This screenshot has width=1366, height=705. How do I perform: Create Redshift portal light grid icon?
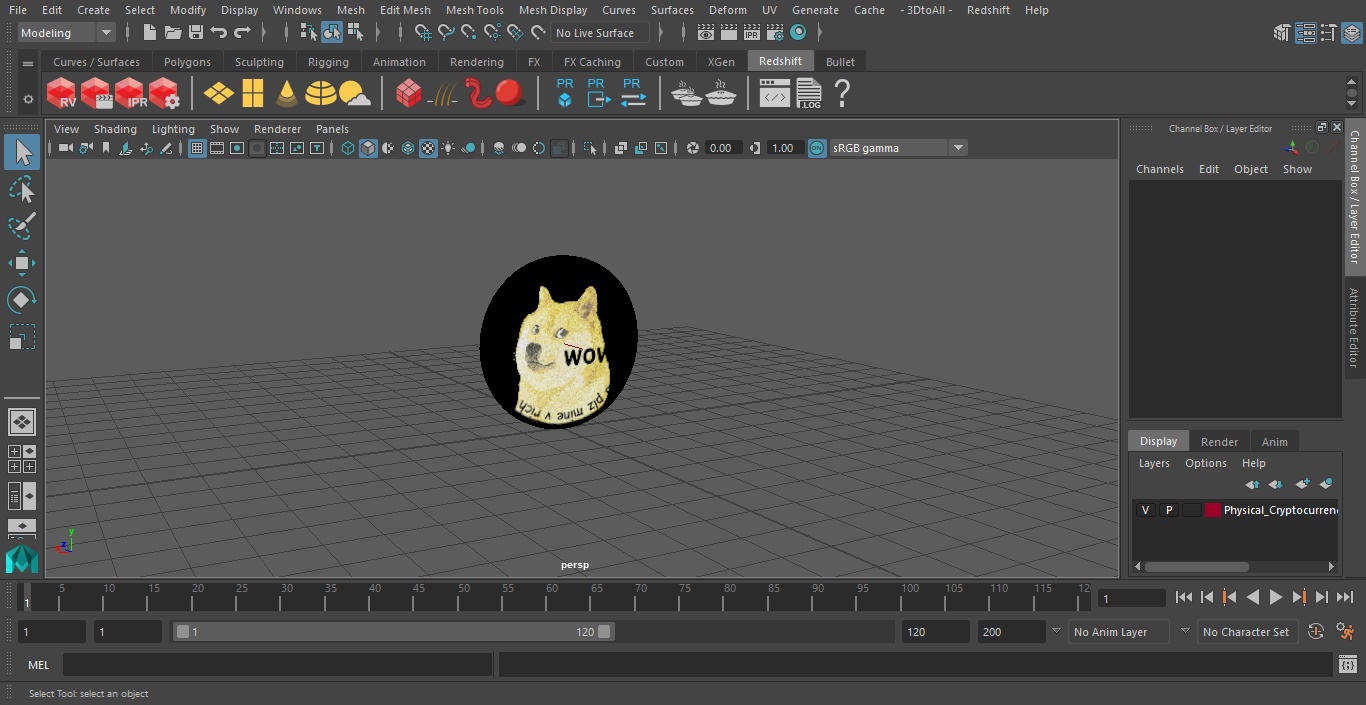coord(253,93)
